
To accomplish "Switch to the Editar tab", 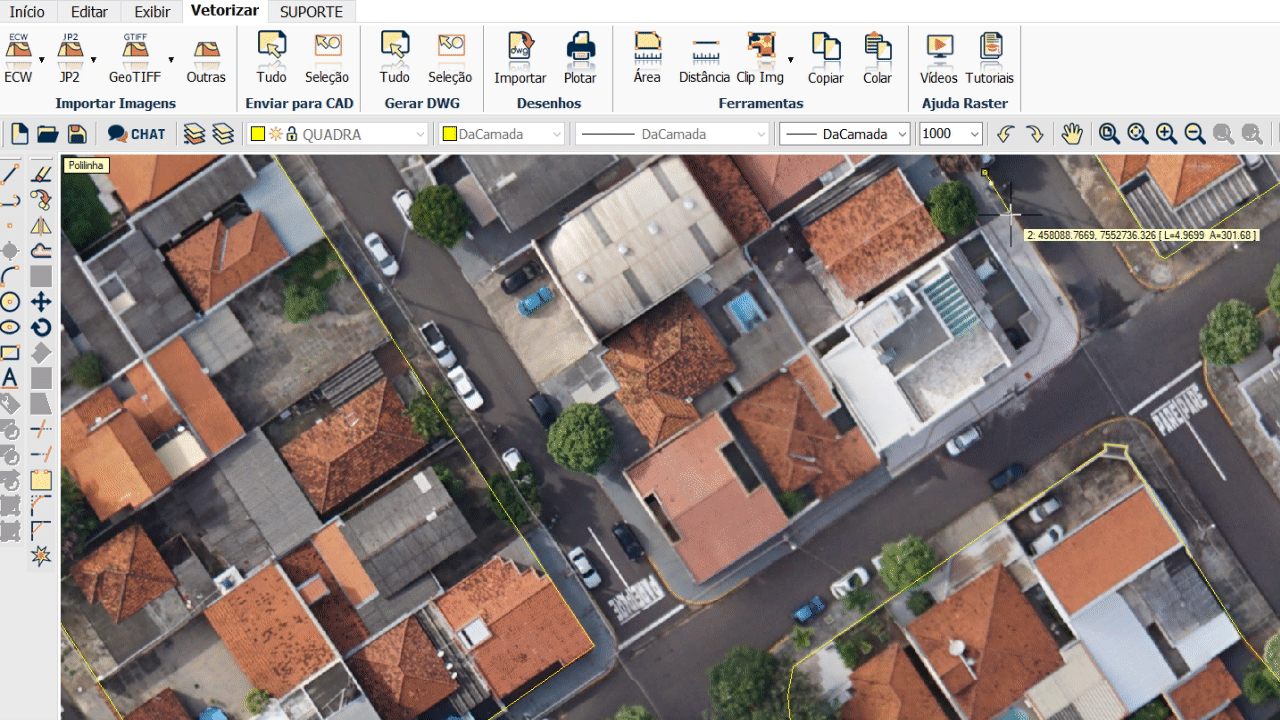I will (90, 12).
